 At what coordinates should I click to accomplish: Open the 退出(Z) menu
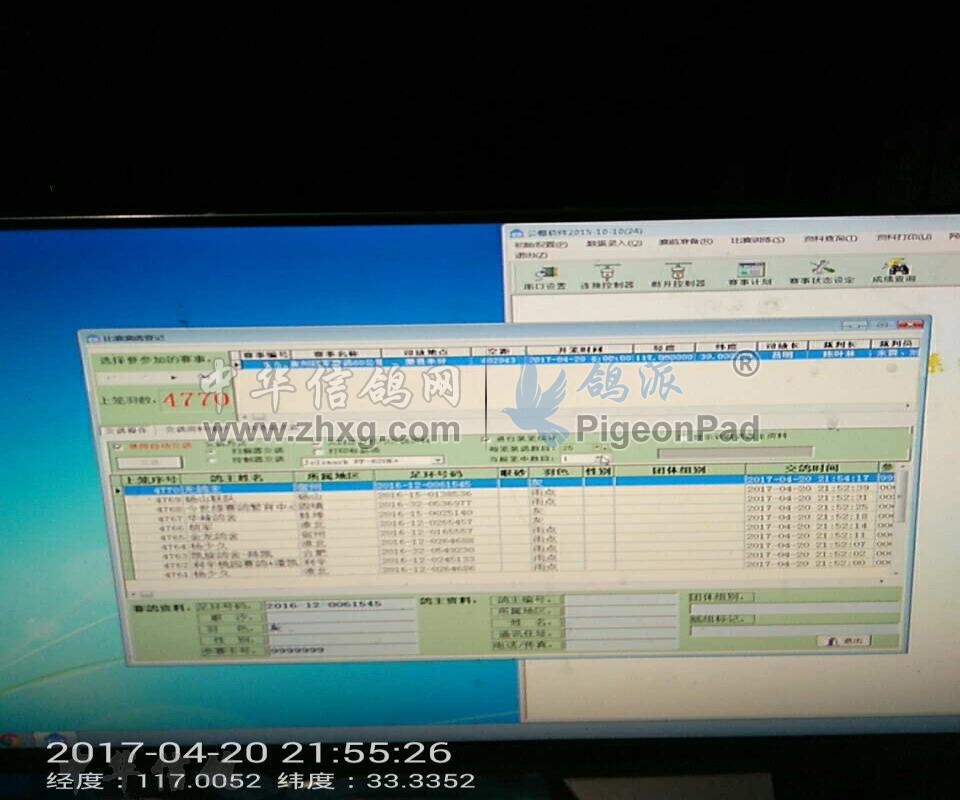tap(531, 255)
